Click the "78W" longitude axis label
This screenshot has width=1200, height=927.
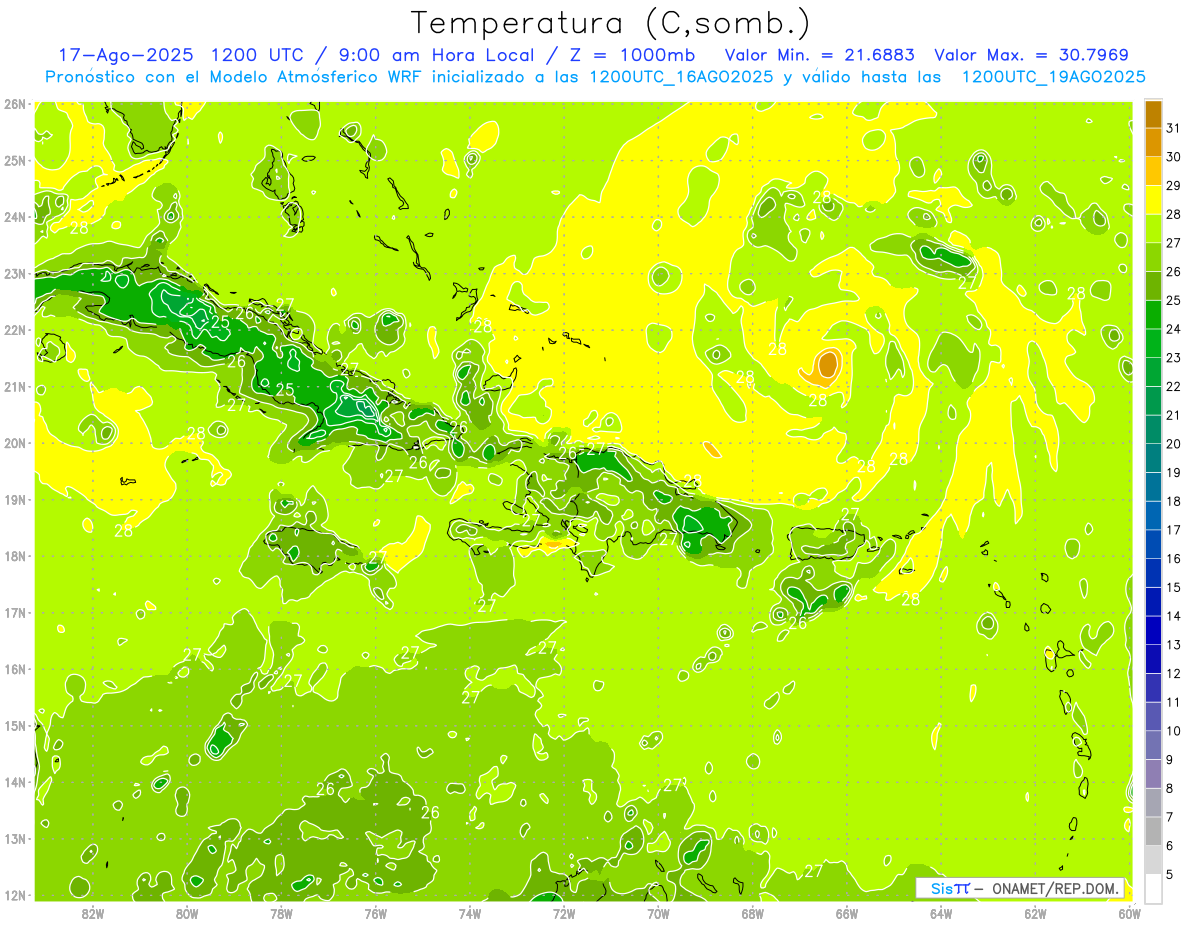tap(281, 913)
